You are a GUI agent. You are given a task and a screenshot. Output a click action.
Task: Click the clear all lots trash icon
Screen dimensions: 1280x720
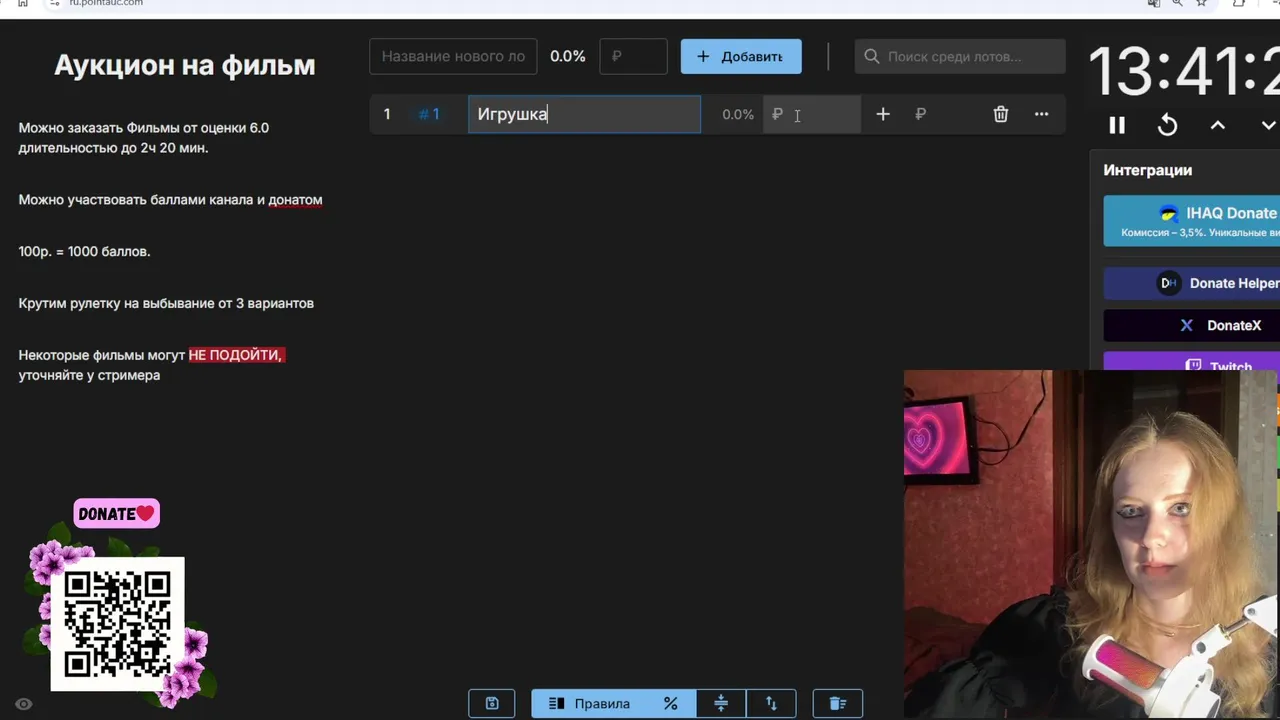click(838, 703)
